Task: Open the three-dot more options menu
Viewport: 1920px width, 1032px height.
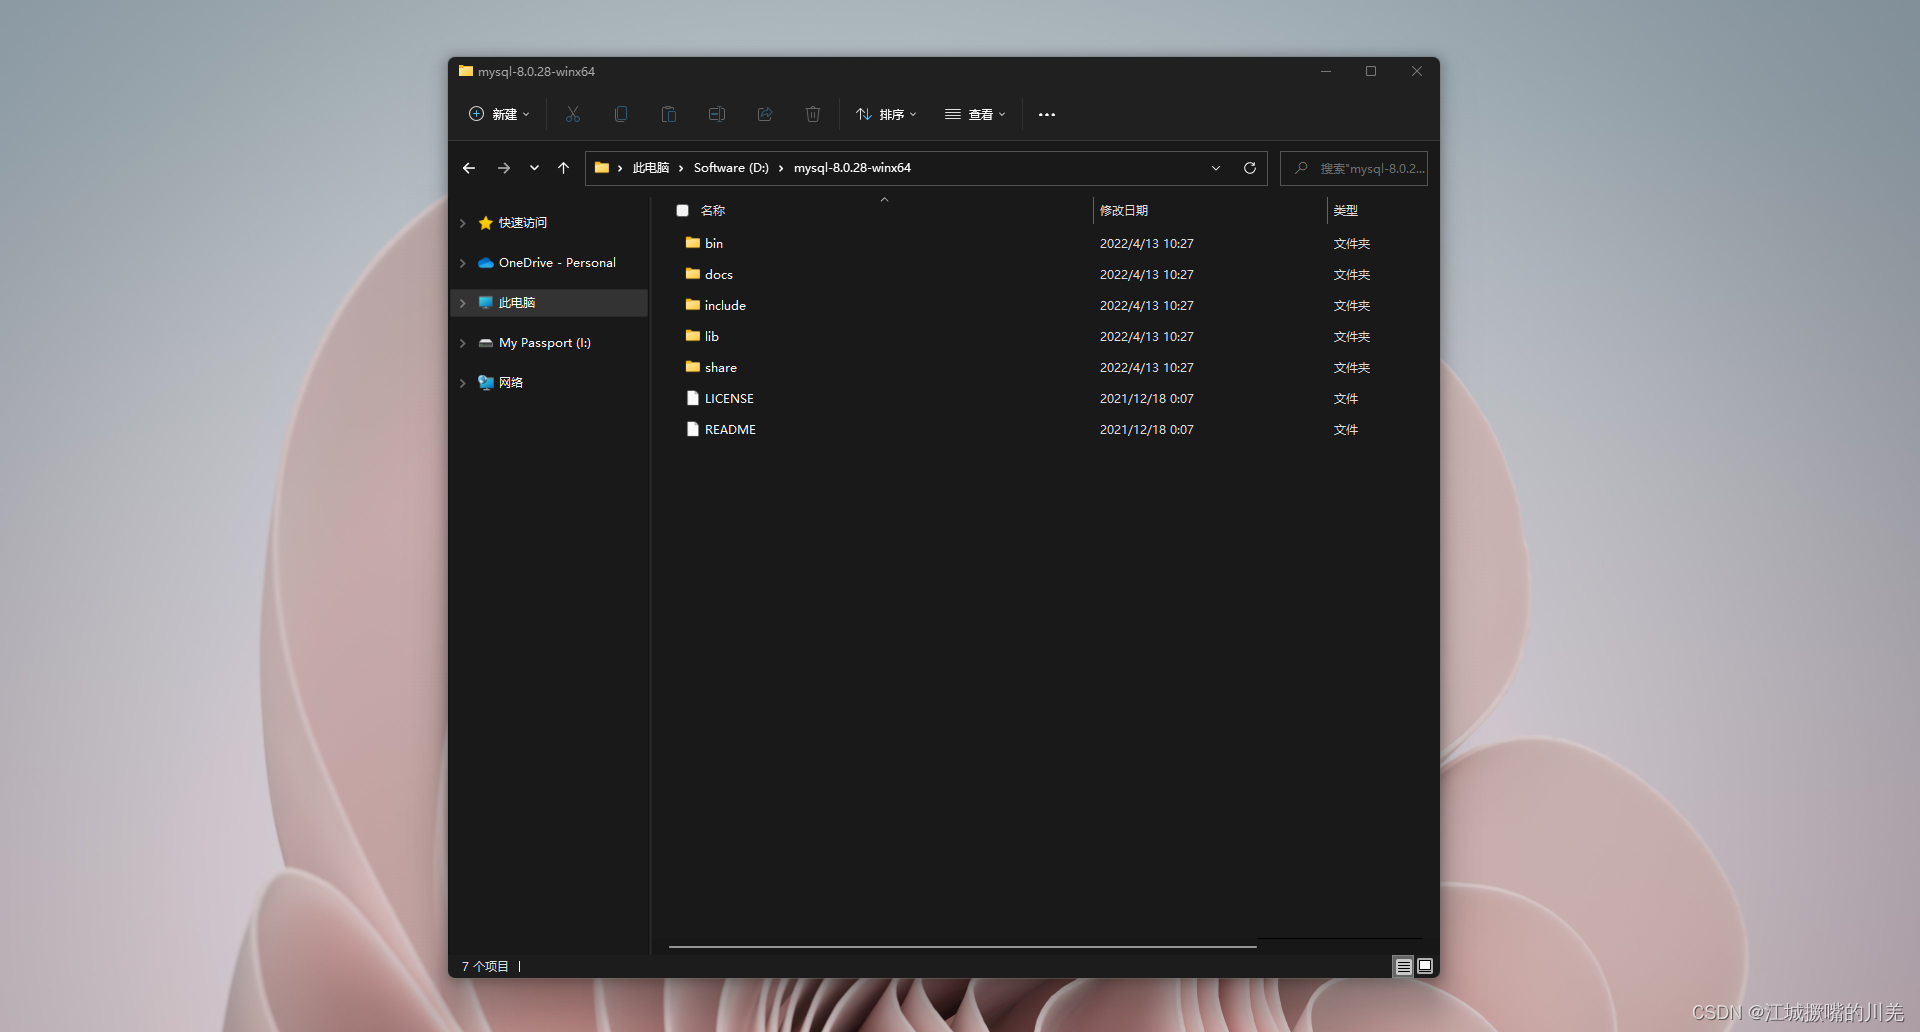Action: (x=1047, y=115)
